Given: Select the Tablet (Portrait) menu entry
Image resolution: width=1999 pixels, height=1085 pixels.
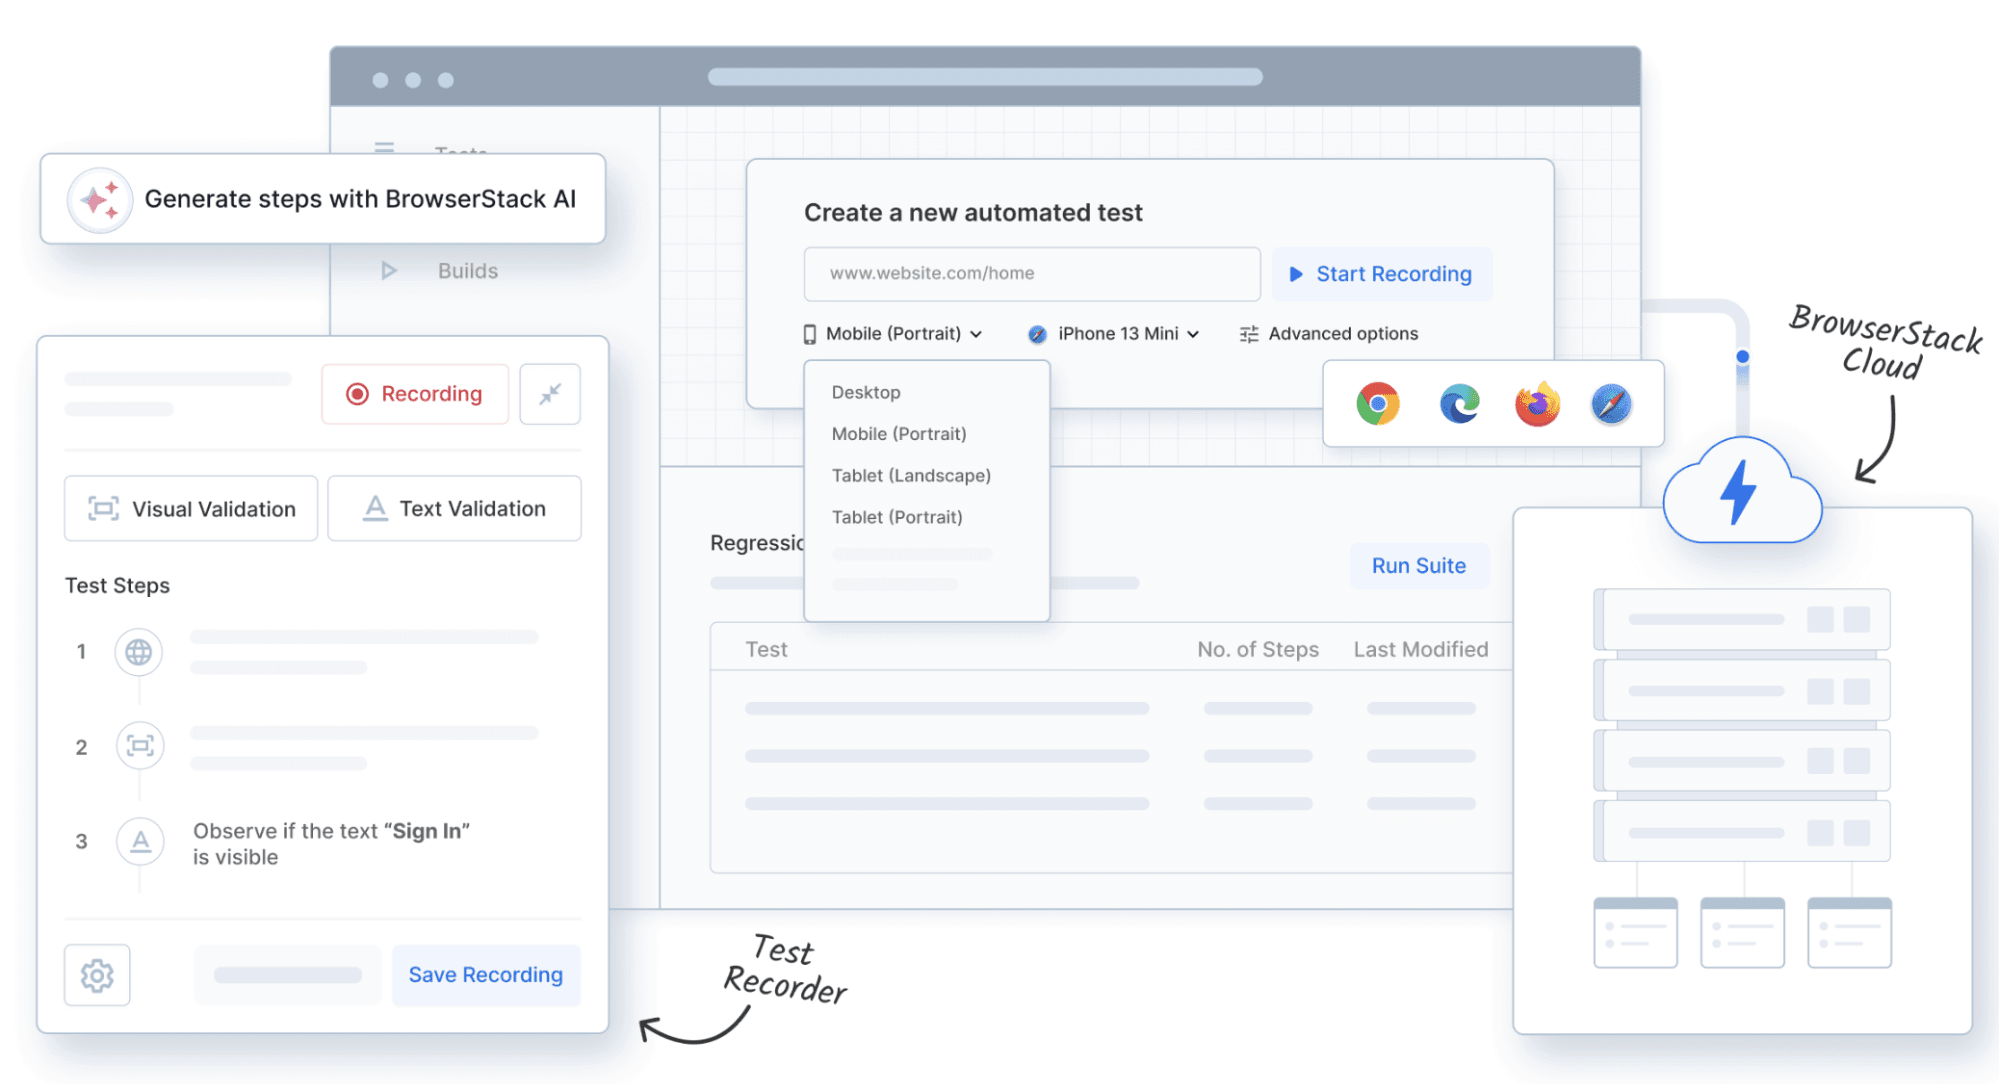Looking at the screenshot, I should (x=897, y=517).
